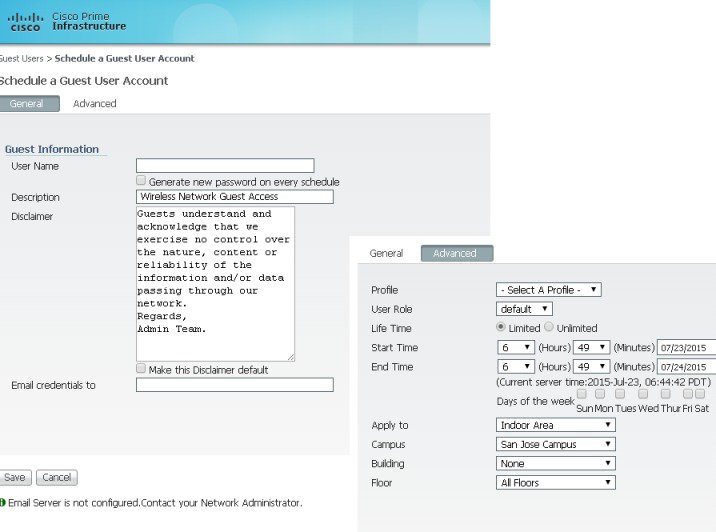The width and height of the screenshot is (716, 532).
Task: Click the Cancel button
Action: 57,477
